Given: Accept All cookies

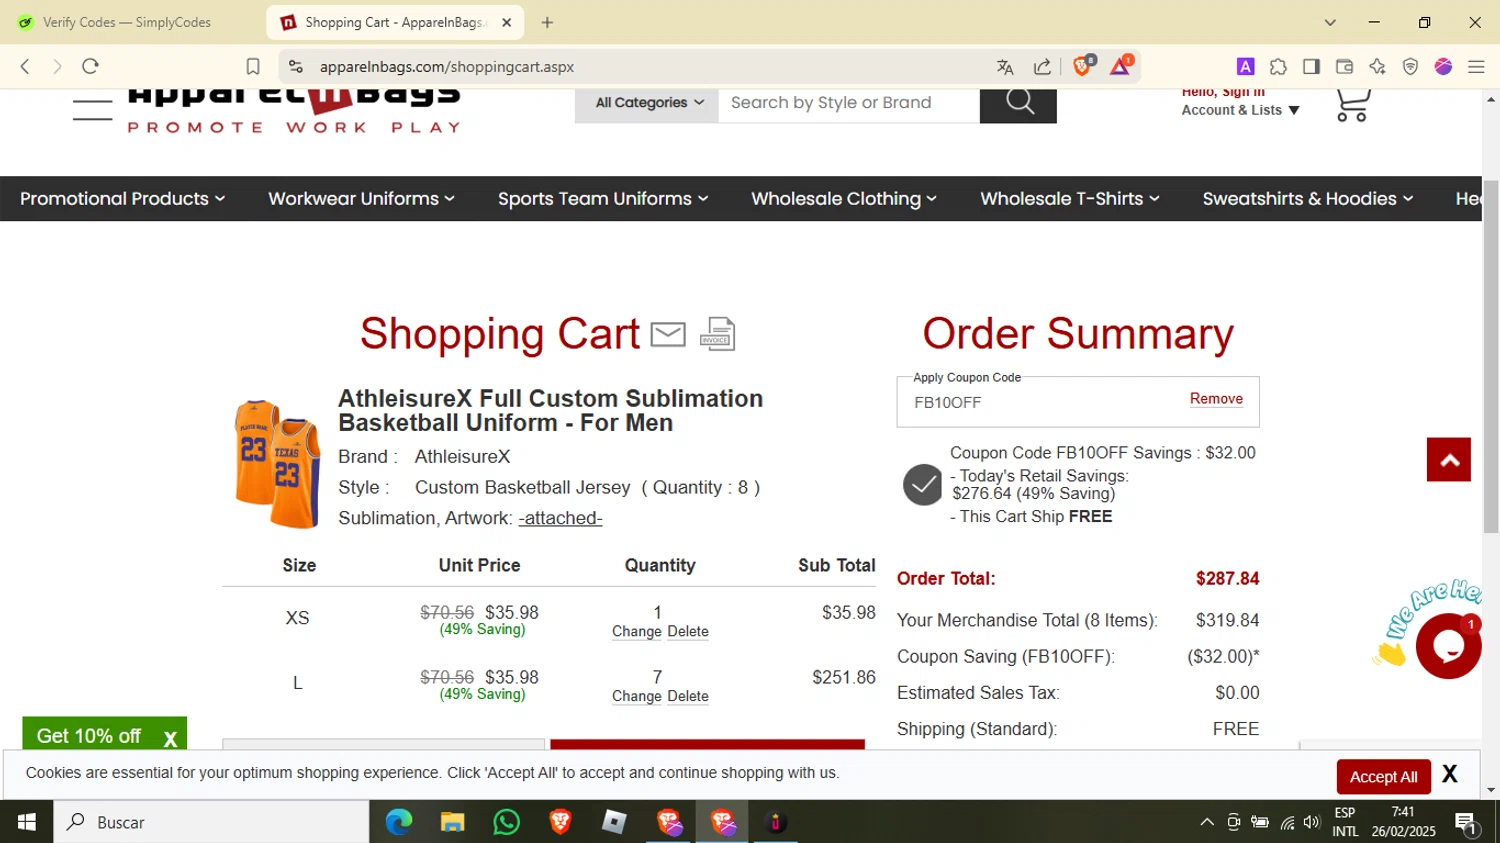Looking at the screenshot, I should 1383,777.
